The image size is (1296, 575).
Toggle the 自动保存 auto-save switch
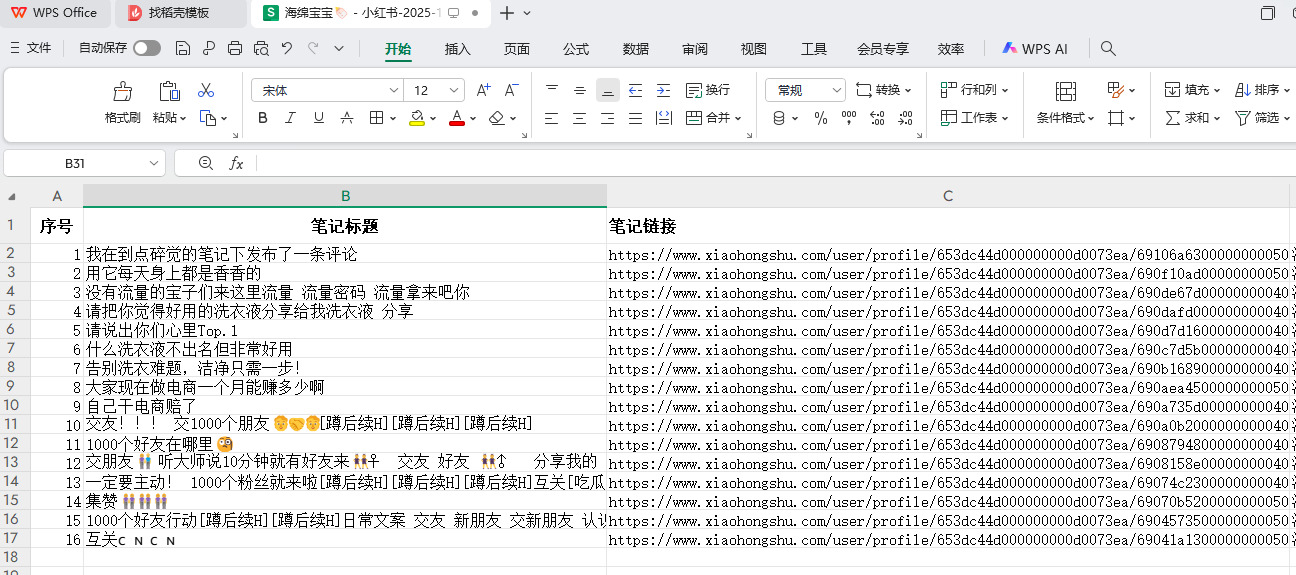tap(147, 48)
